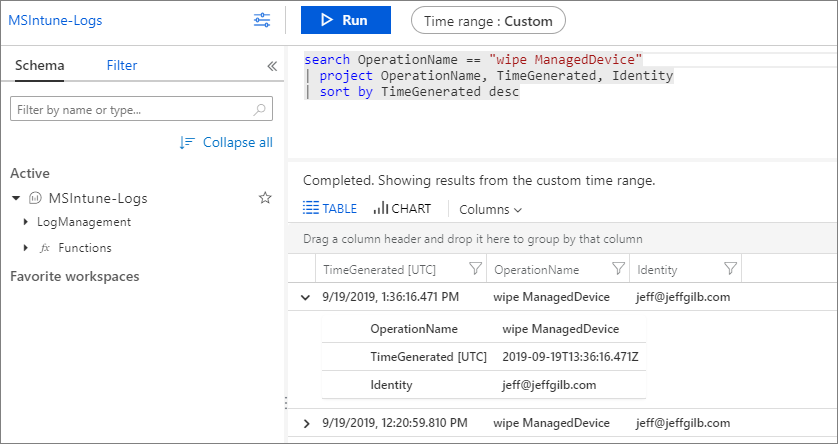The height and width of the screenshot is (444, 838).
Task: Select the 9/19/2019, 1:36:16.471 PM cell
Action: click(x=391, y=297)
